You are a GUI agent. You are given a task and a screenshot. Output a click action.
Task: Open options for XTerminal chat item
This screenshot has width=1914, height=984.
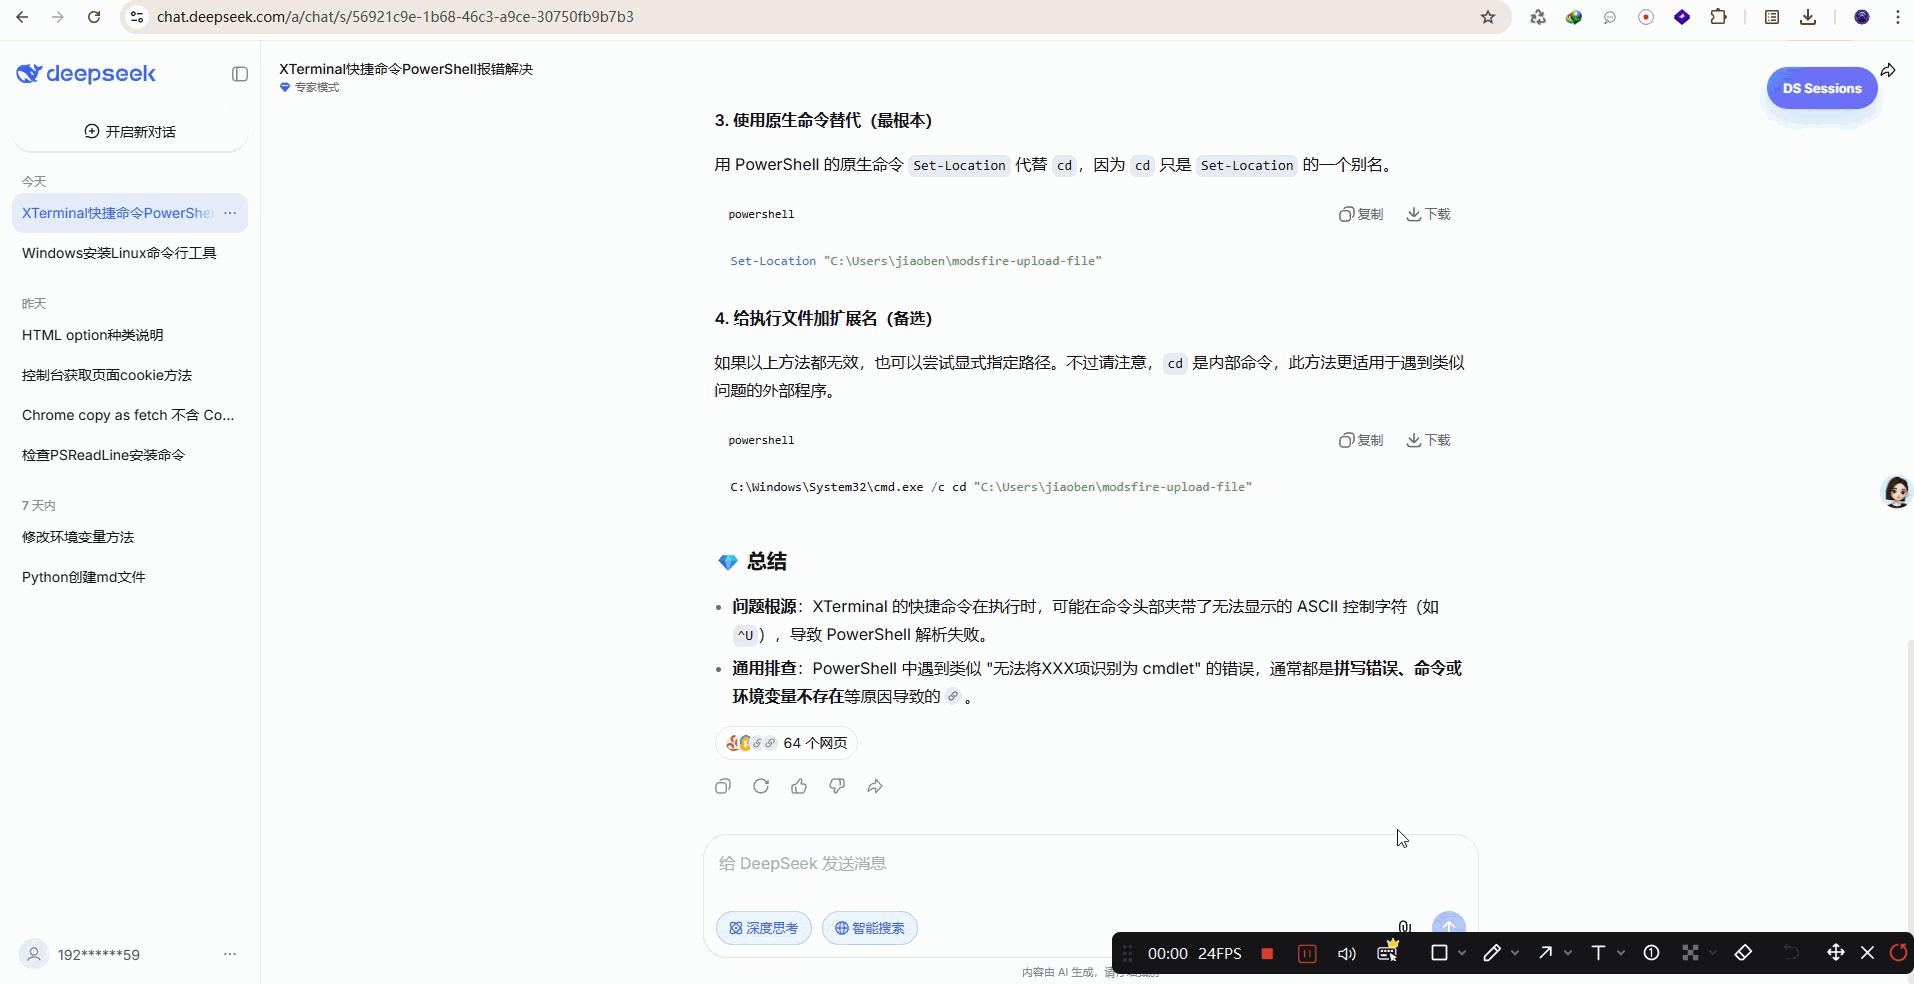click(x=230, y=213)
